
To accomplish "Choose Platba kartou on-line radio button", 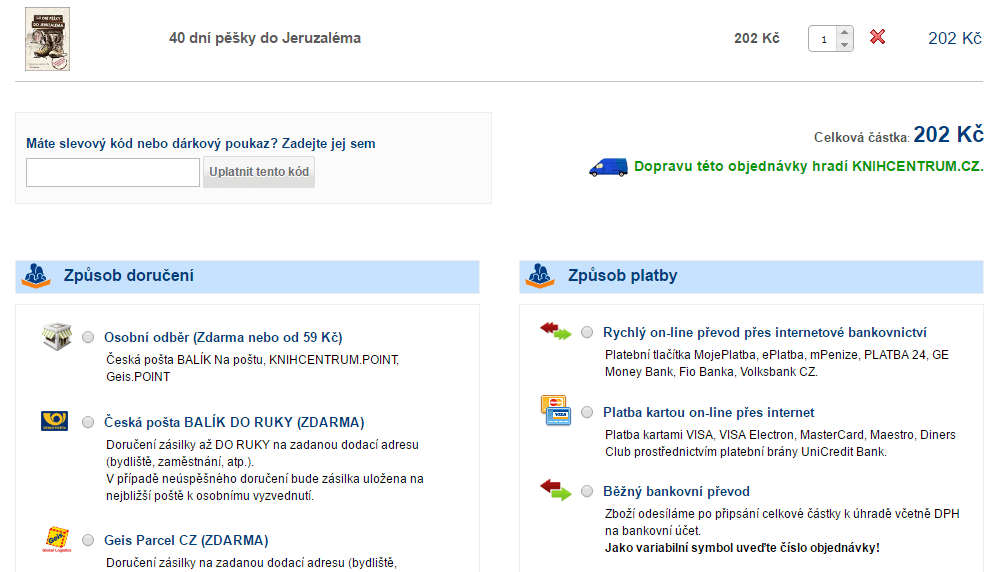I will 587,412.
